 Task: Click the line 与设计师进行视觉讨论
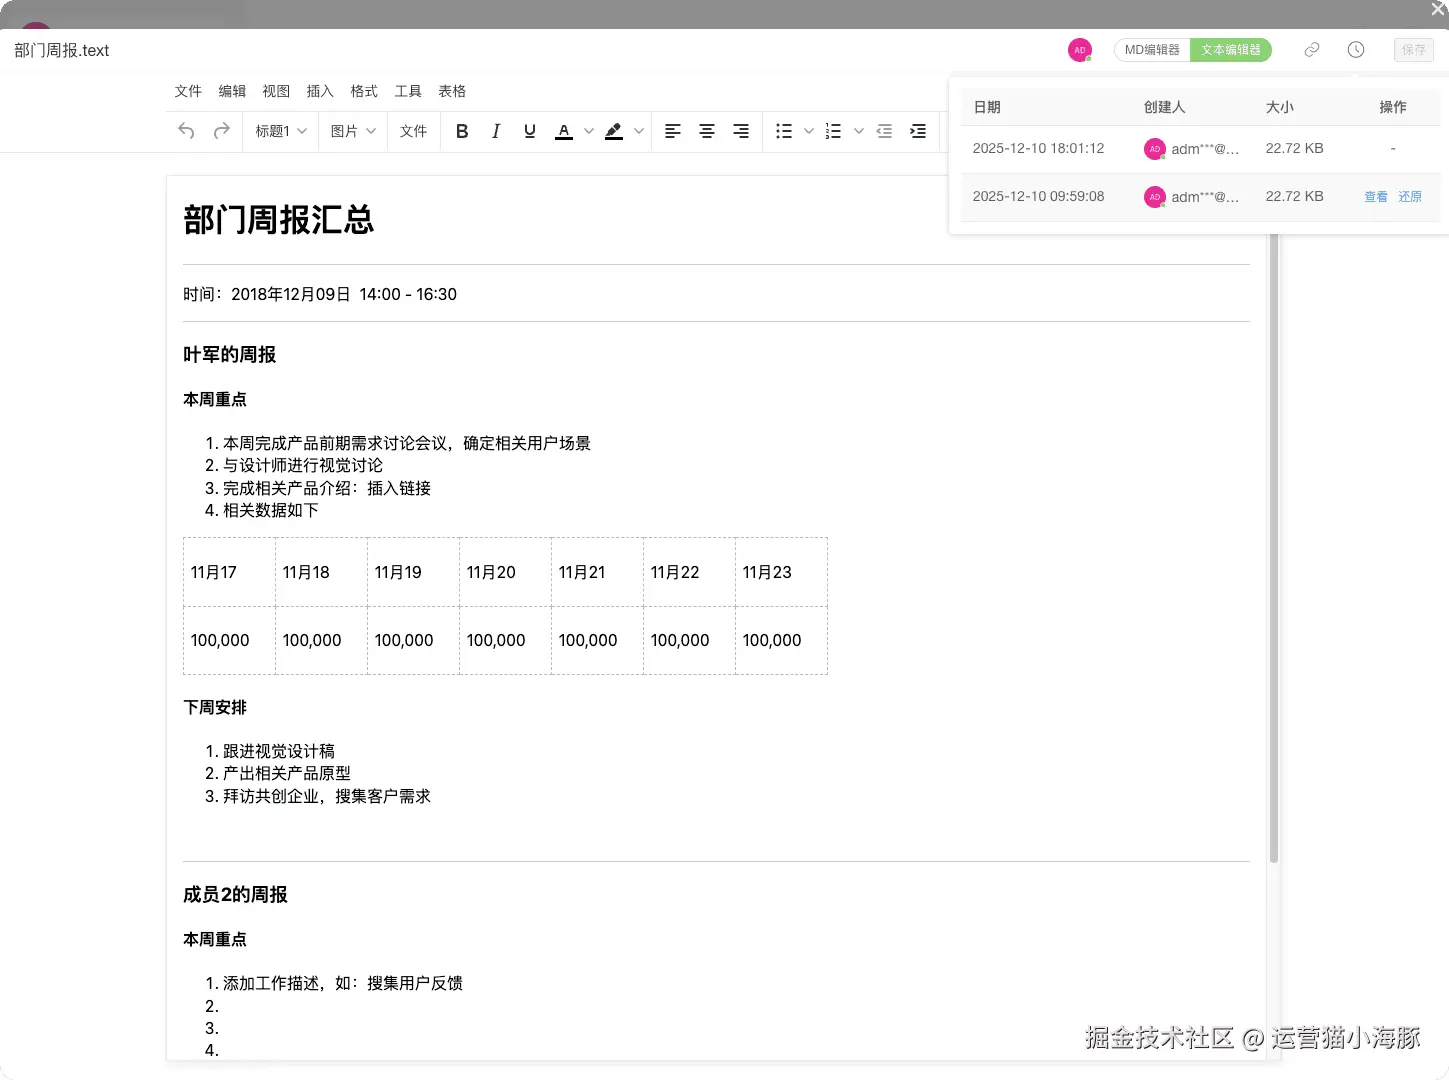click(x=303, y=465)
